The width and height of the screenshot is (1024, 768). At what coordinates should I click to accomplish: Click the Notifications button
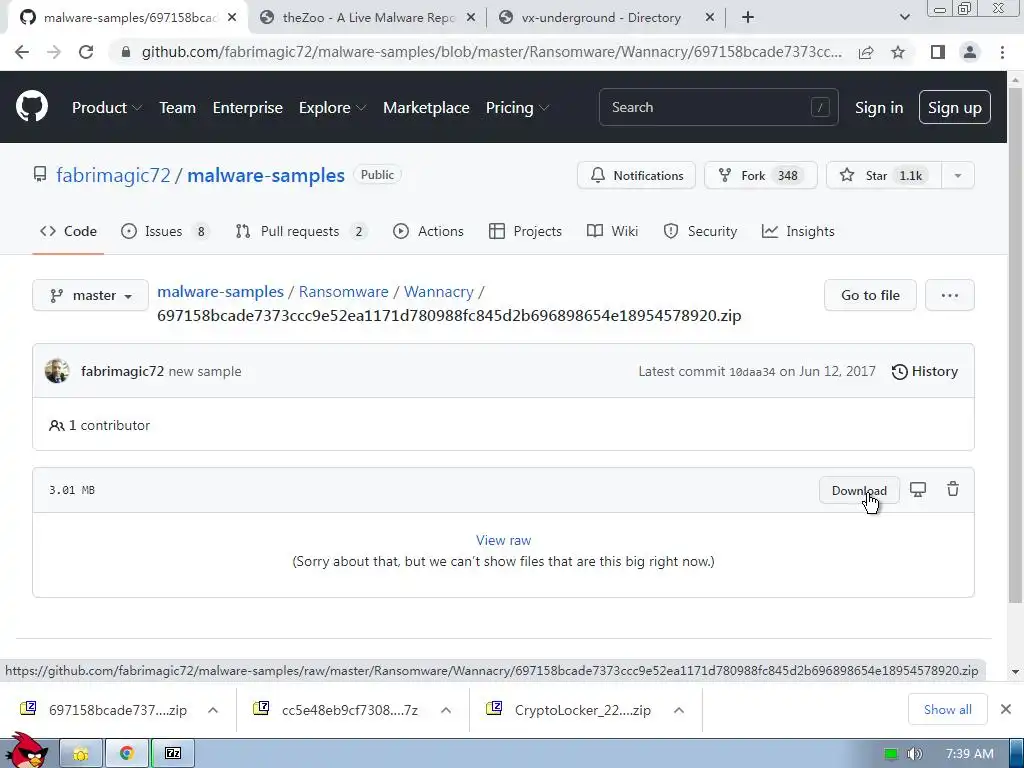tap(636, 176)
